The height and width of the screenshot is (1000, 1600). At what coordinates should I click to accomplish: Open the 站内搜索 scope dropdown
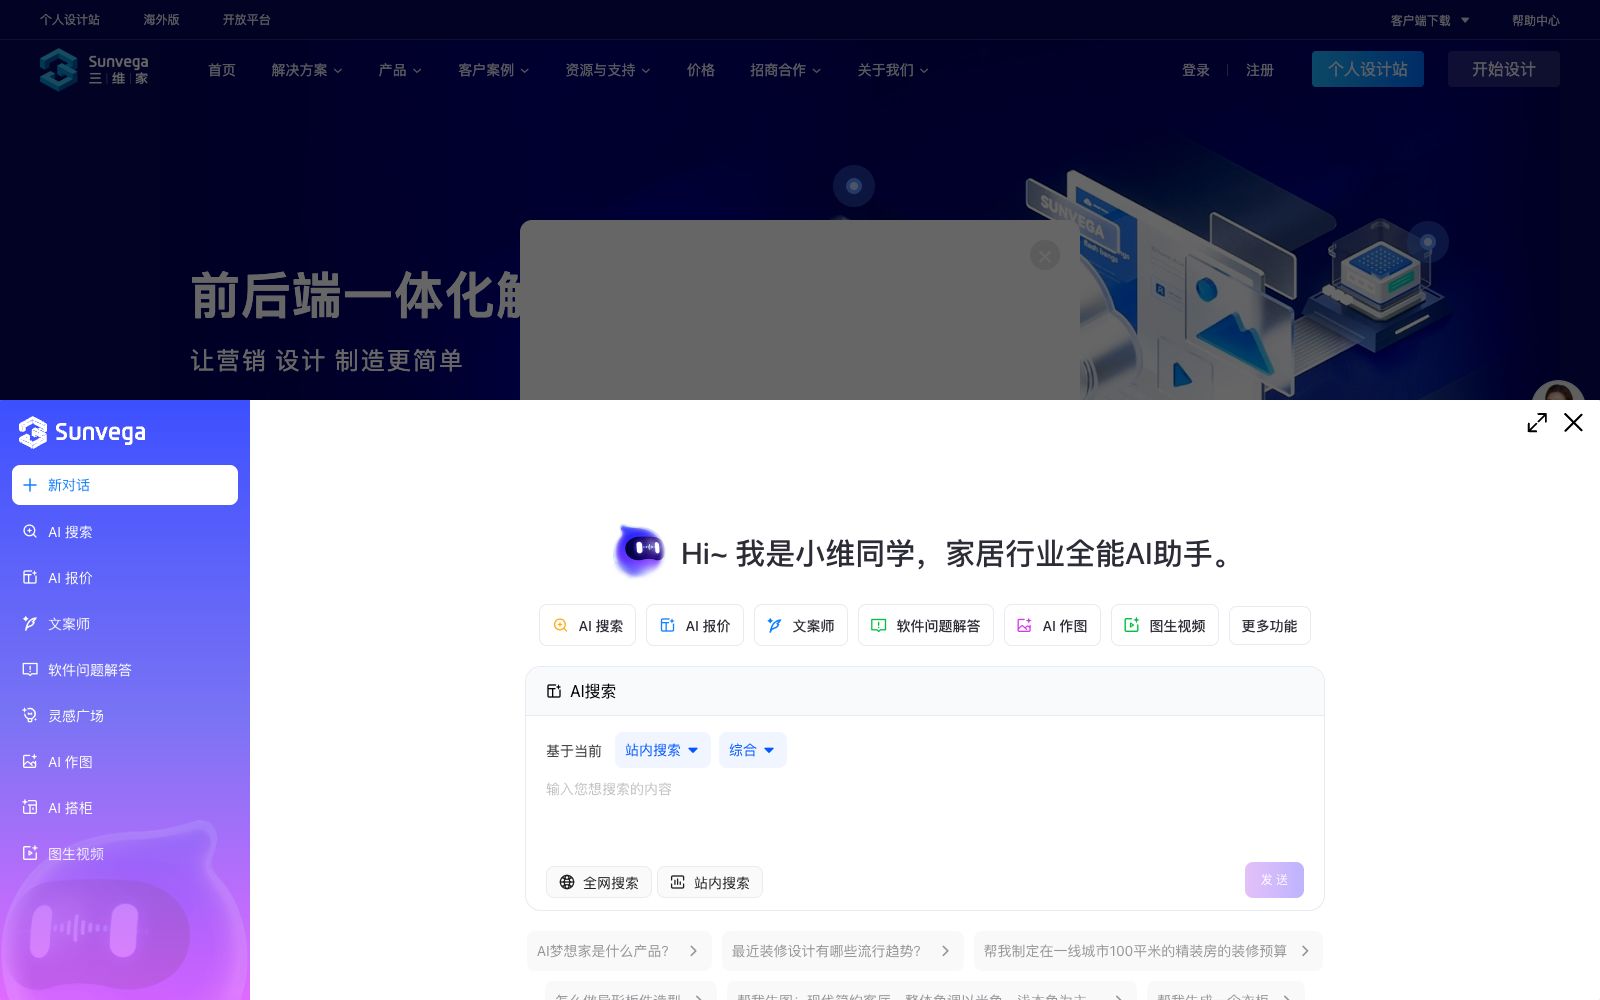click(x=662, y=750)
